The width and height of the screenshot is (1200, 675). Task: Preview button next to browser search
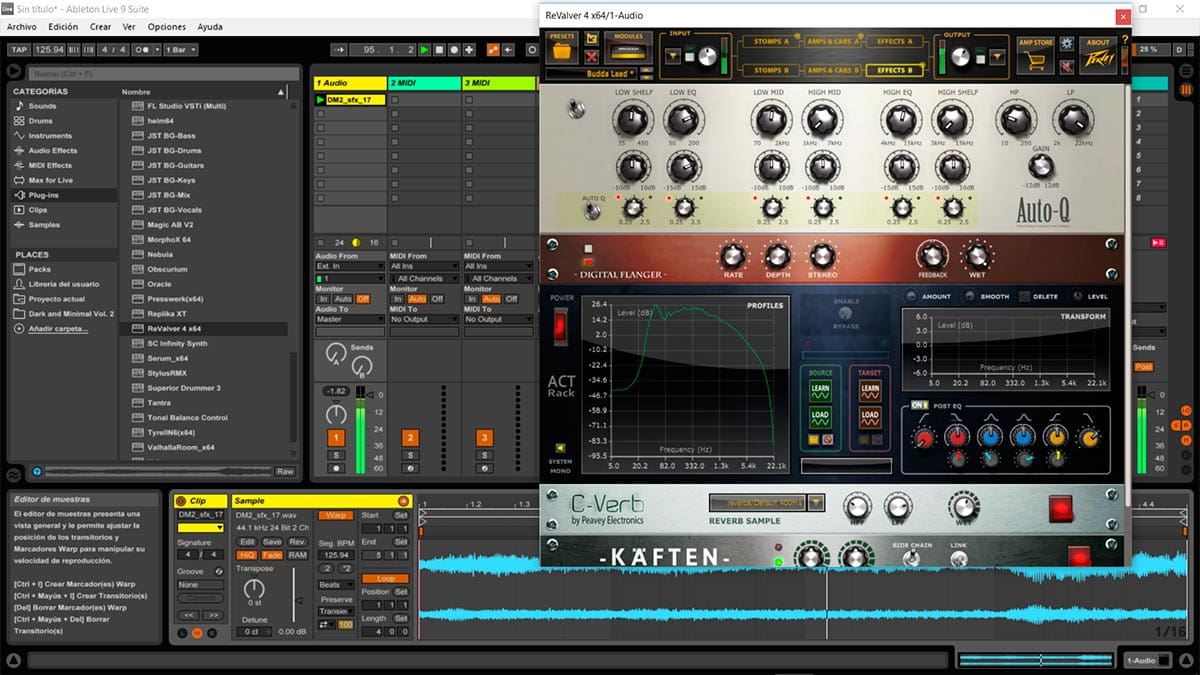[x=14, y=72]
